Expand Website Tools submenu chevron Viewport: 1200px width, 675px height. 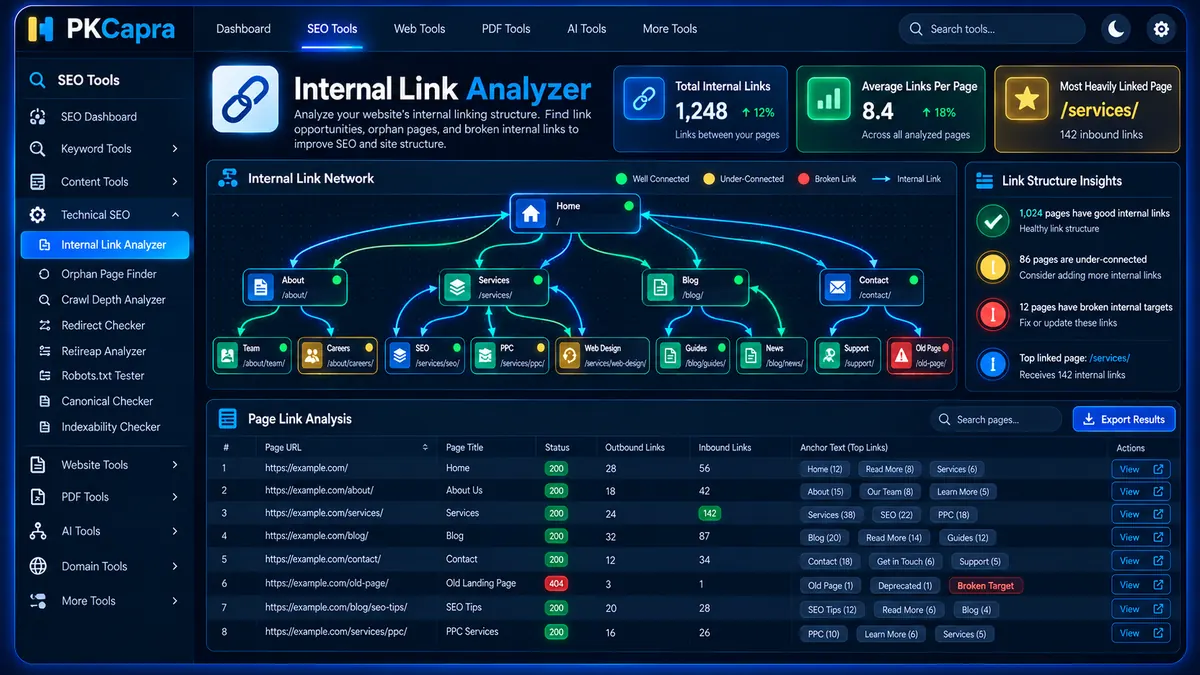click(x=175, y=465)
